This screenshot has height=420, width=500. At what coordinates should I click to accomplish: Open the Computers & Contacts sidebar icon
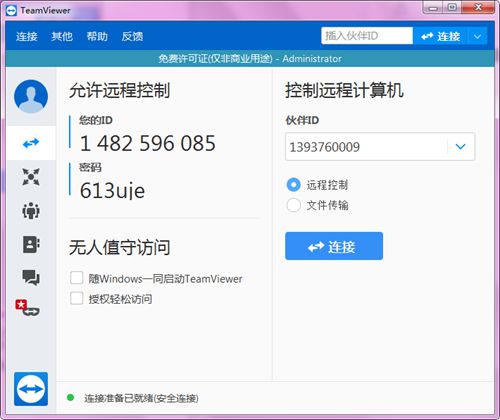coord(31,244)
